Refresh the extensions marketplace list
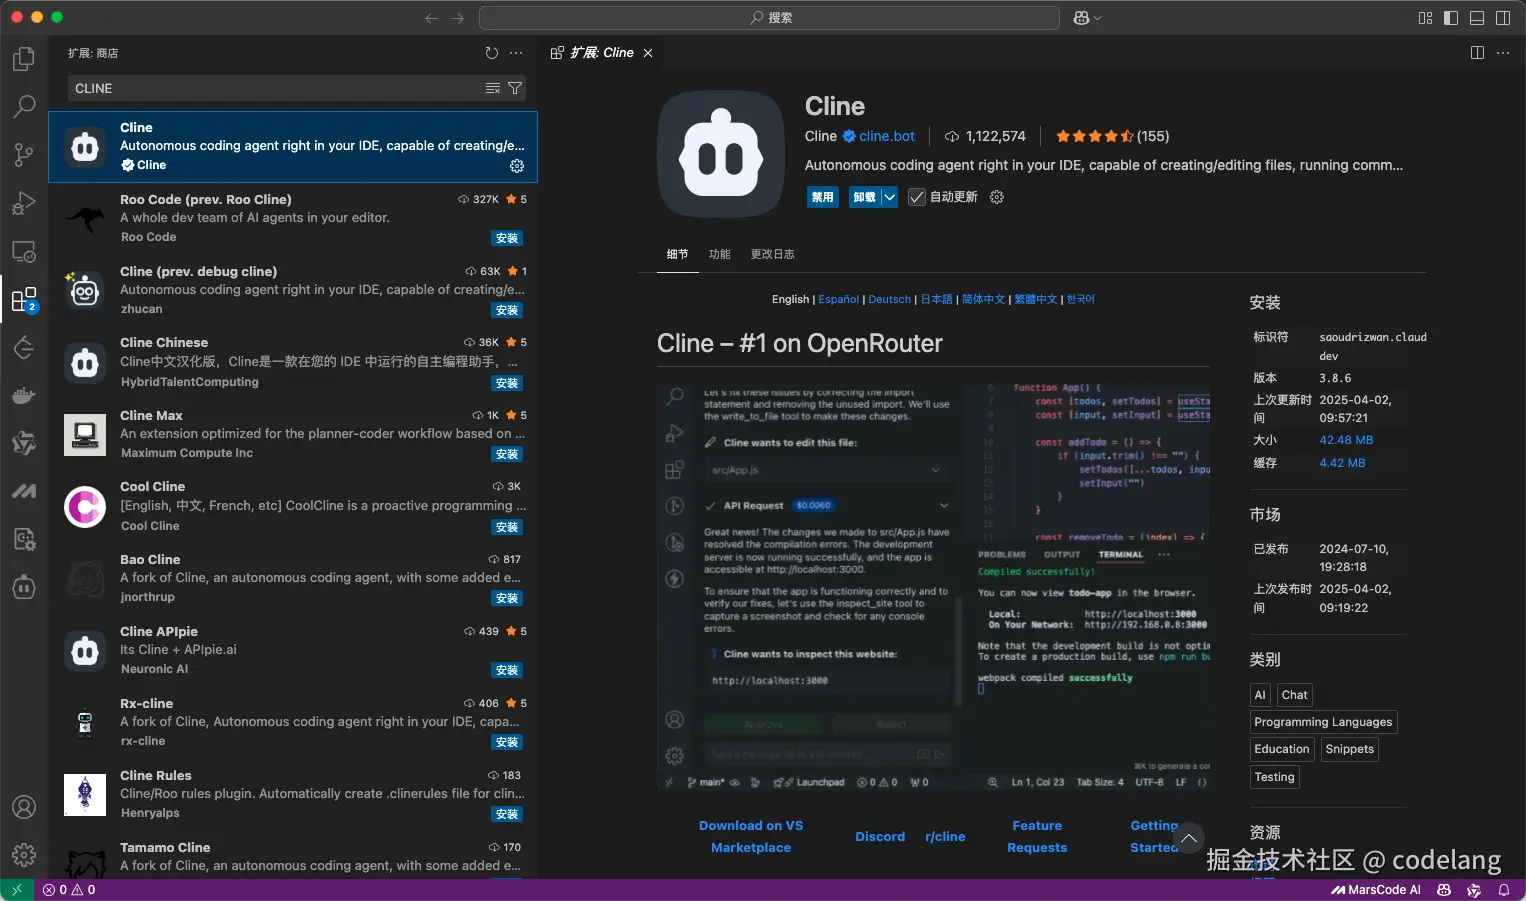1526x901 pixels. point(491,53)
